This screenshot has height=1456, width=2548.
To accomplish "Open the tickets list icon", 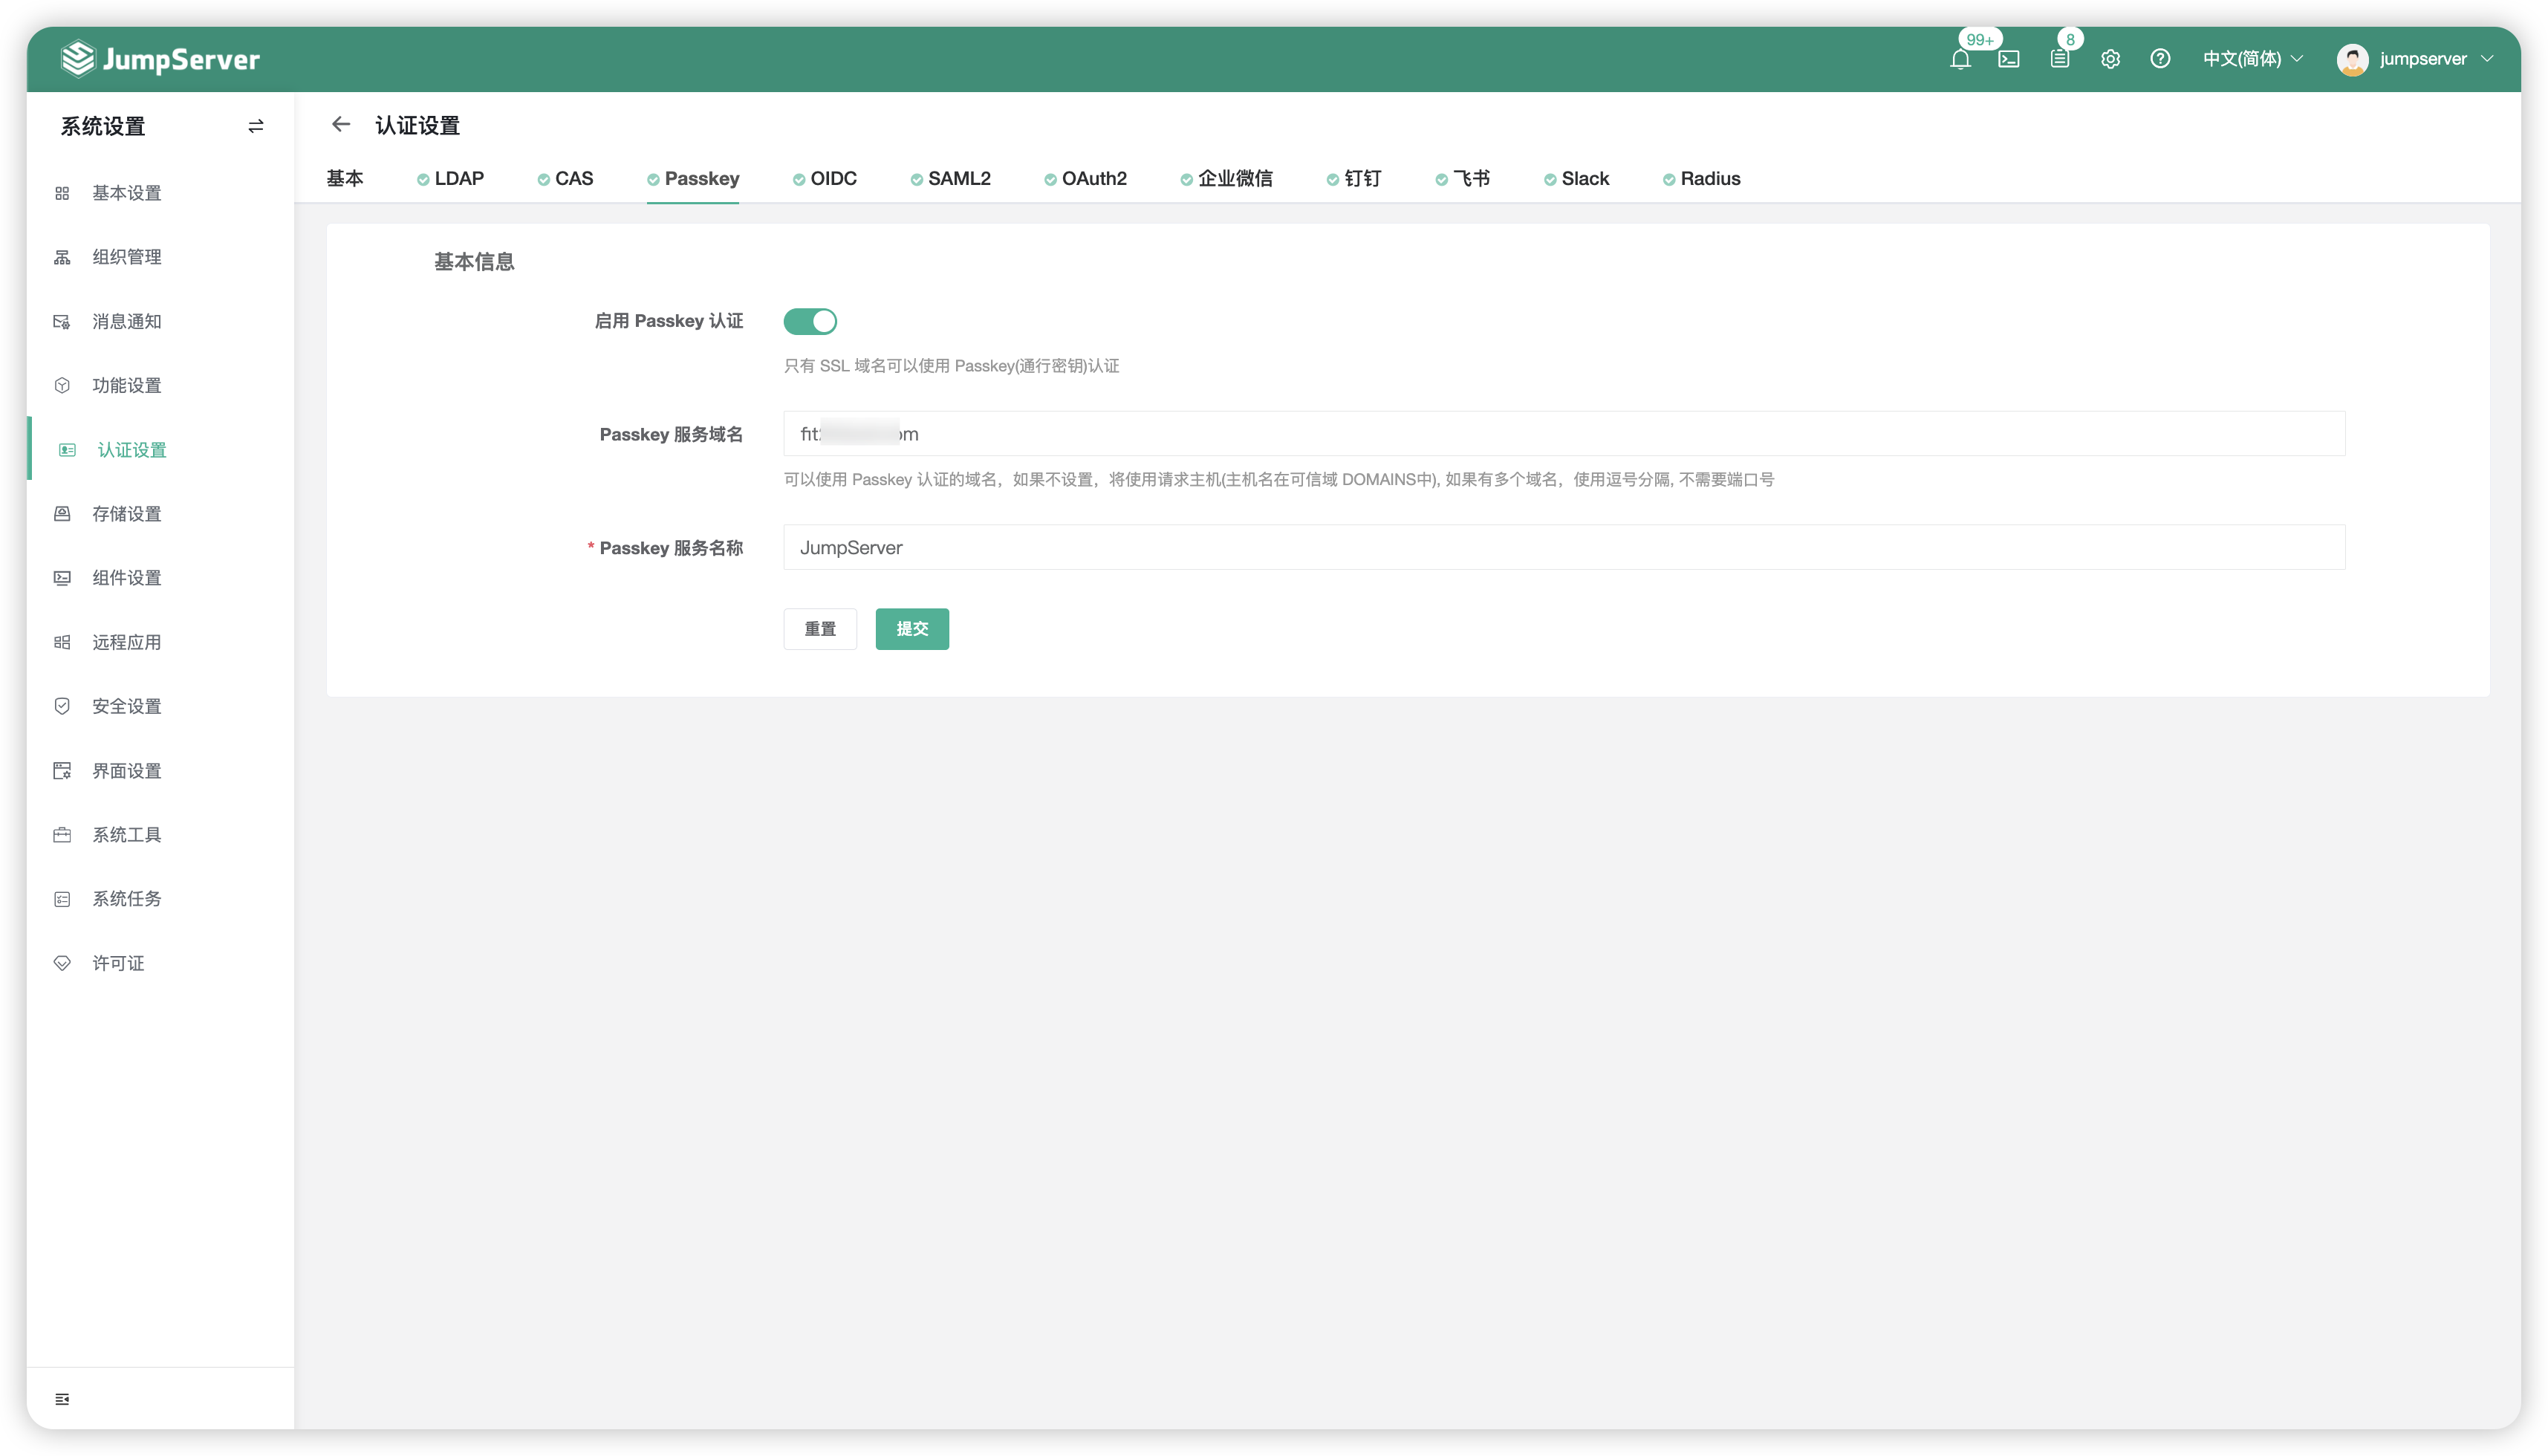I will click(x=2060, y=59).
